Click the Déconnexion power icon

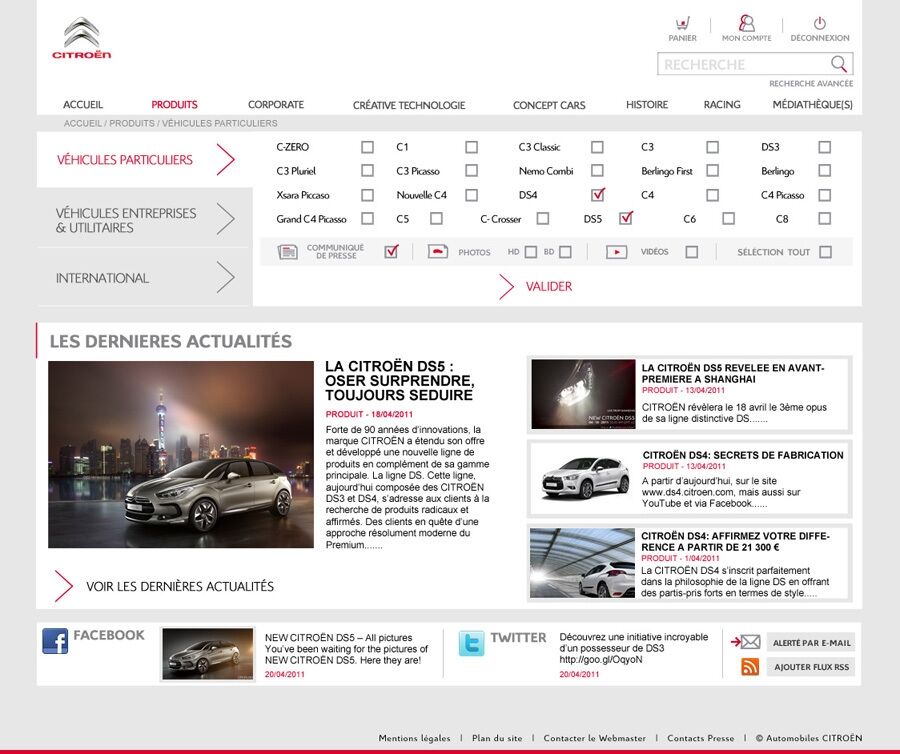tap(820, 24)
